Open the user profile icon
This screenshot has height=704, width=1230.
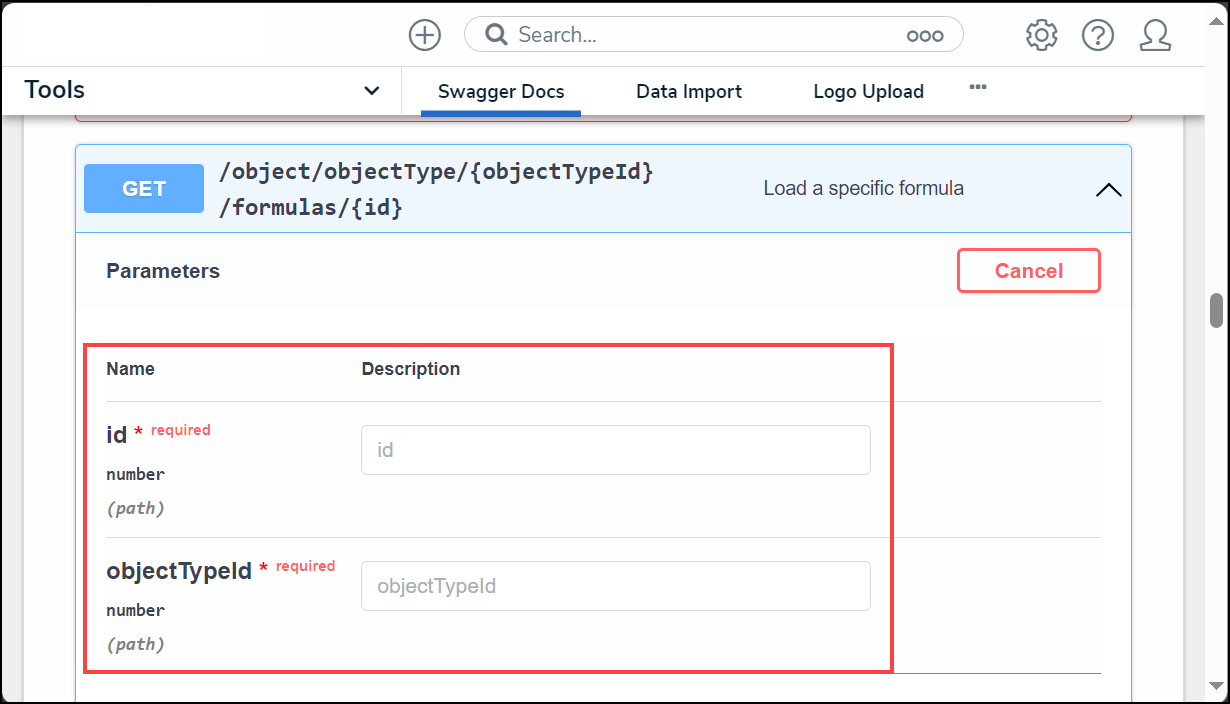coord(1155,35)
